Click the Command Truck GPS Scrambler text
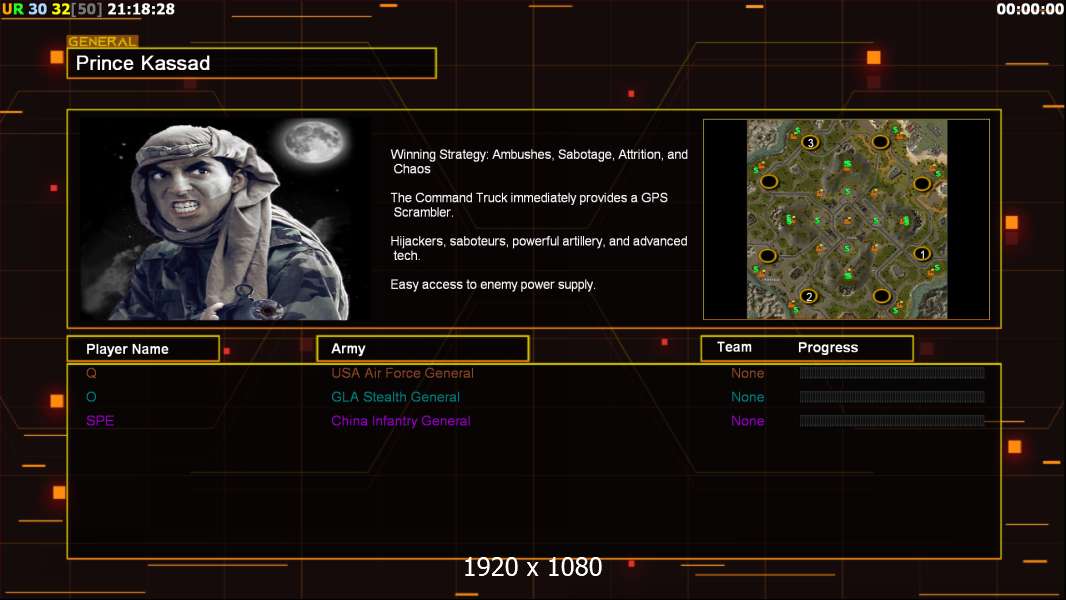Viewport: 1066px width, 600px height. [x=529, y=205]
